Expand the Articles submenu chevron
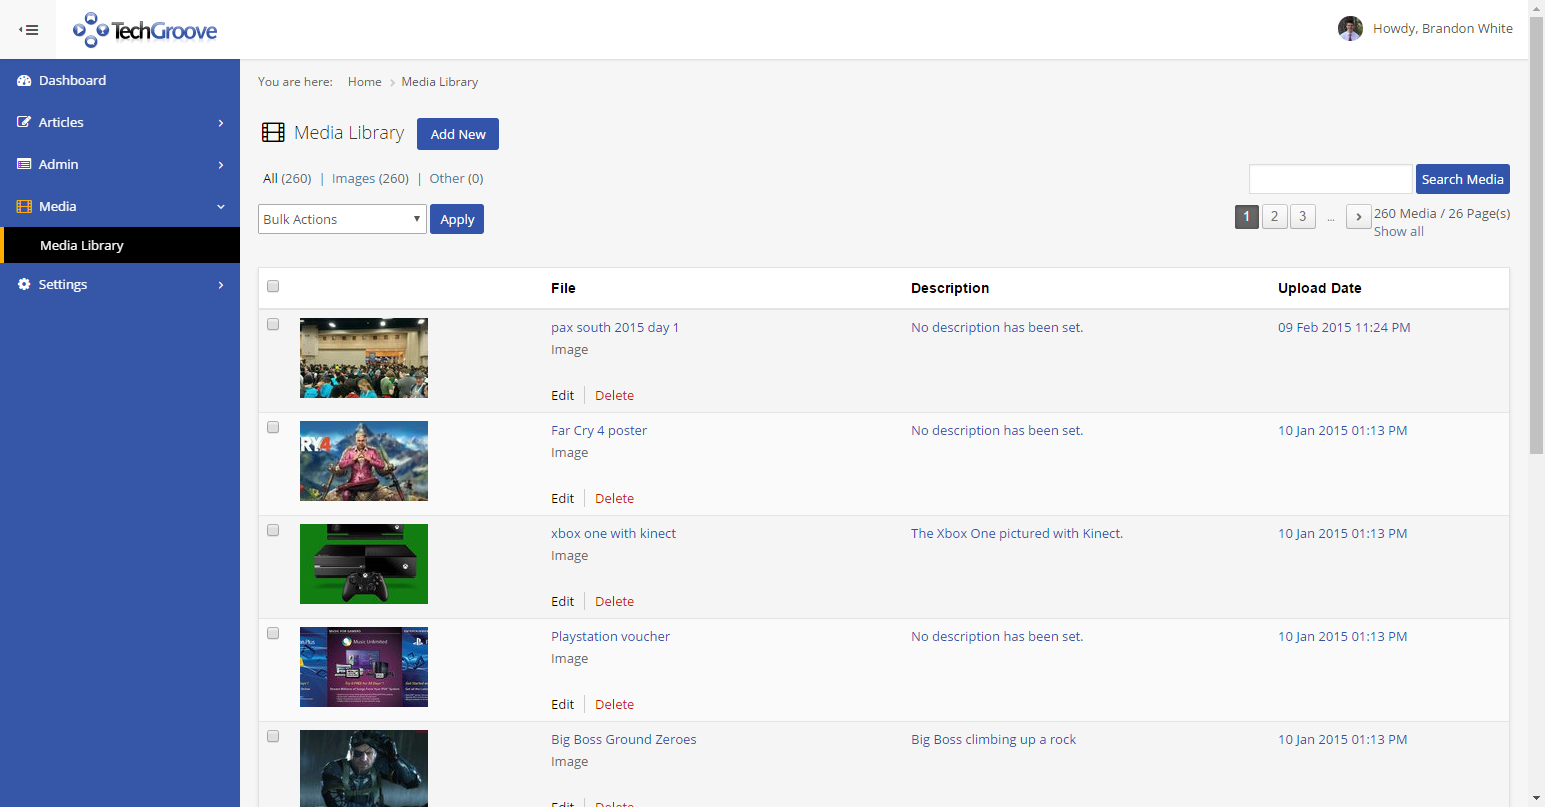 (221, 123)
